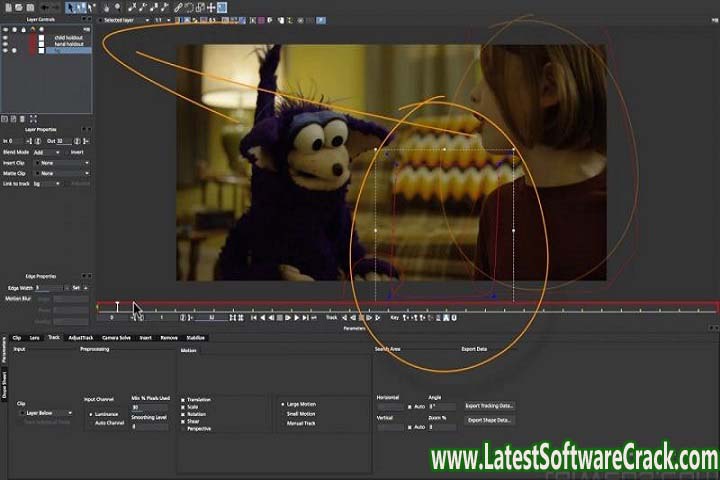Click Track Forward button
The height and width of the screenshot is (480, 720).
377,318
